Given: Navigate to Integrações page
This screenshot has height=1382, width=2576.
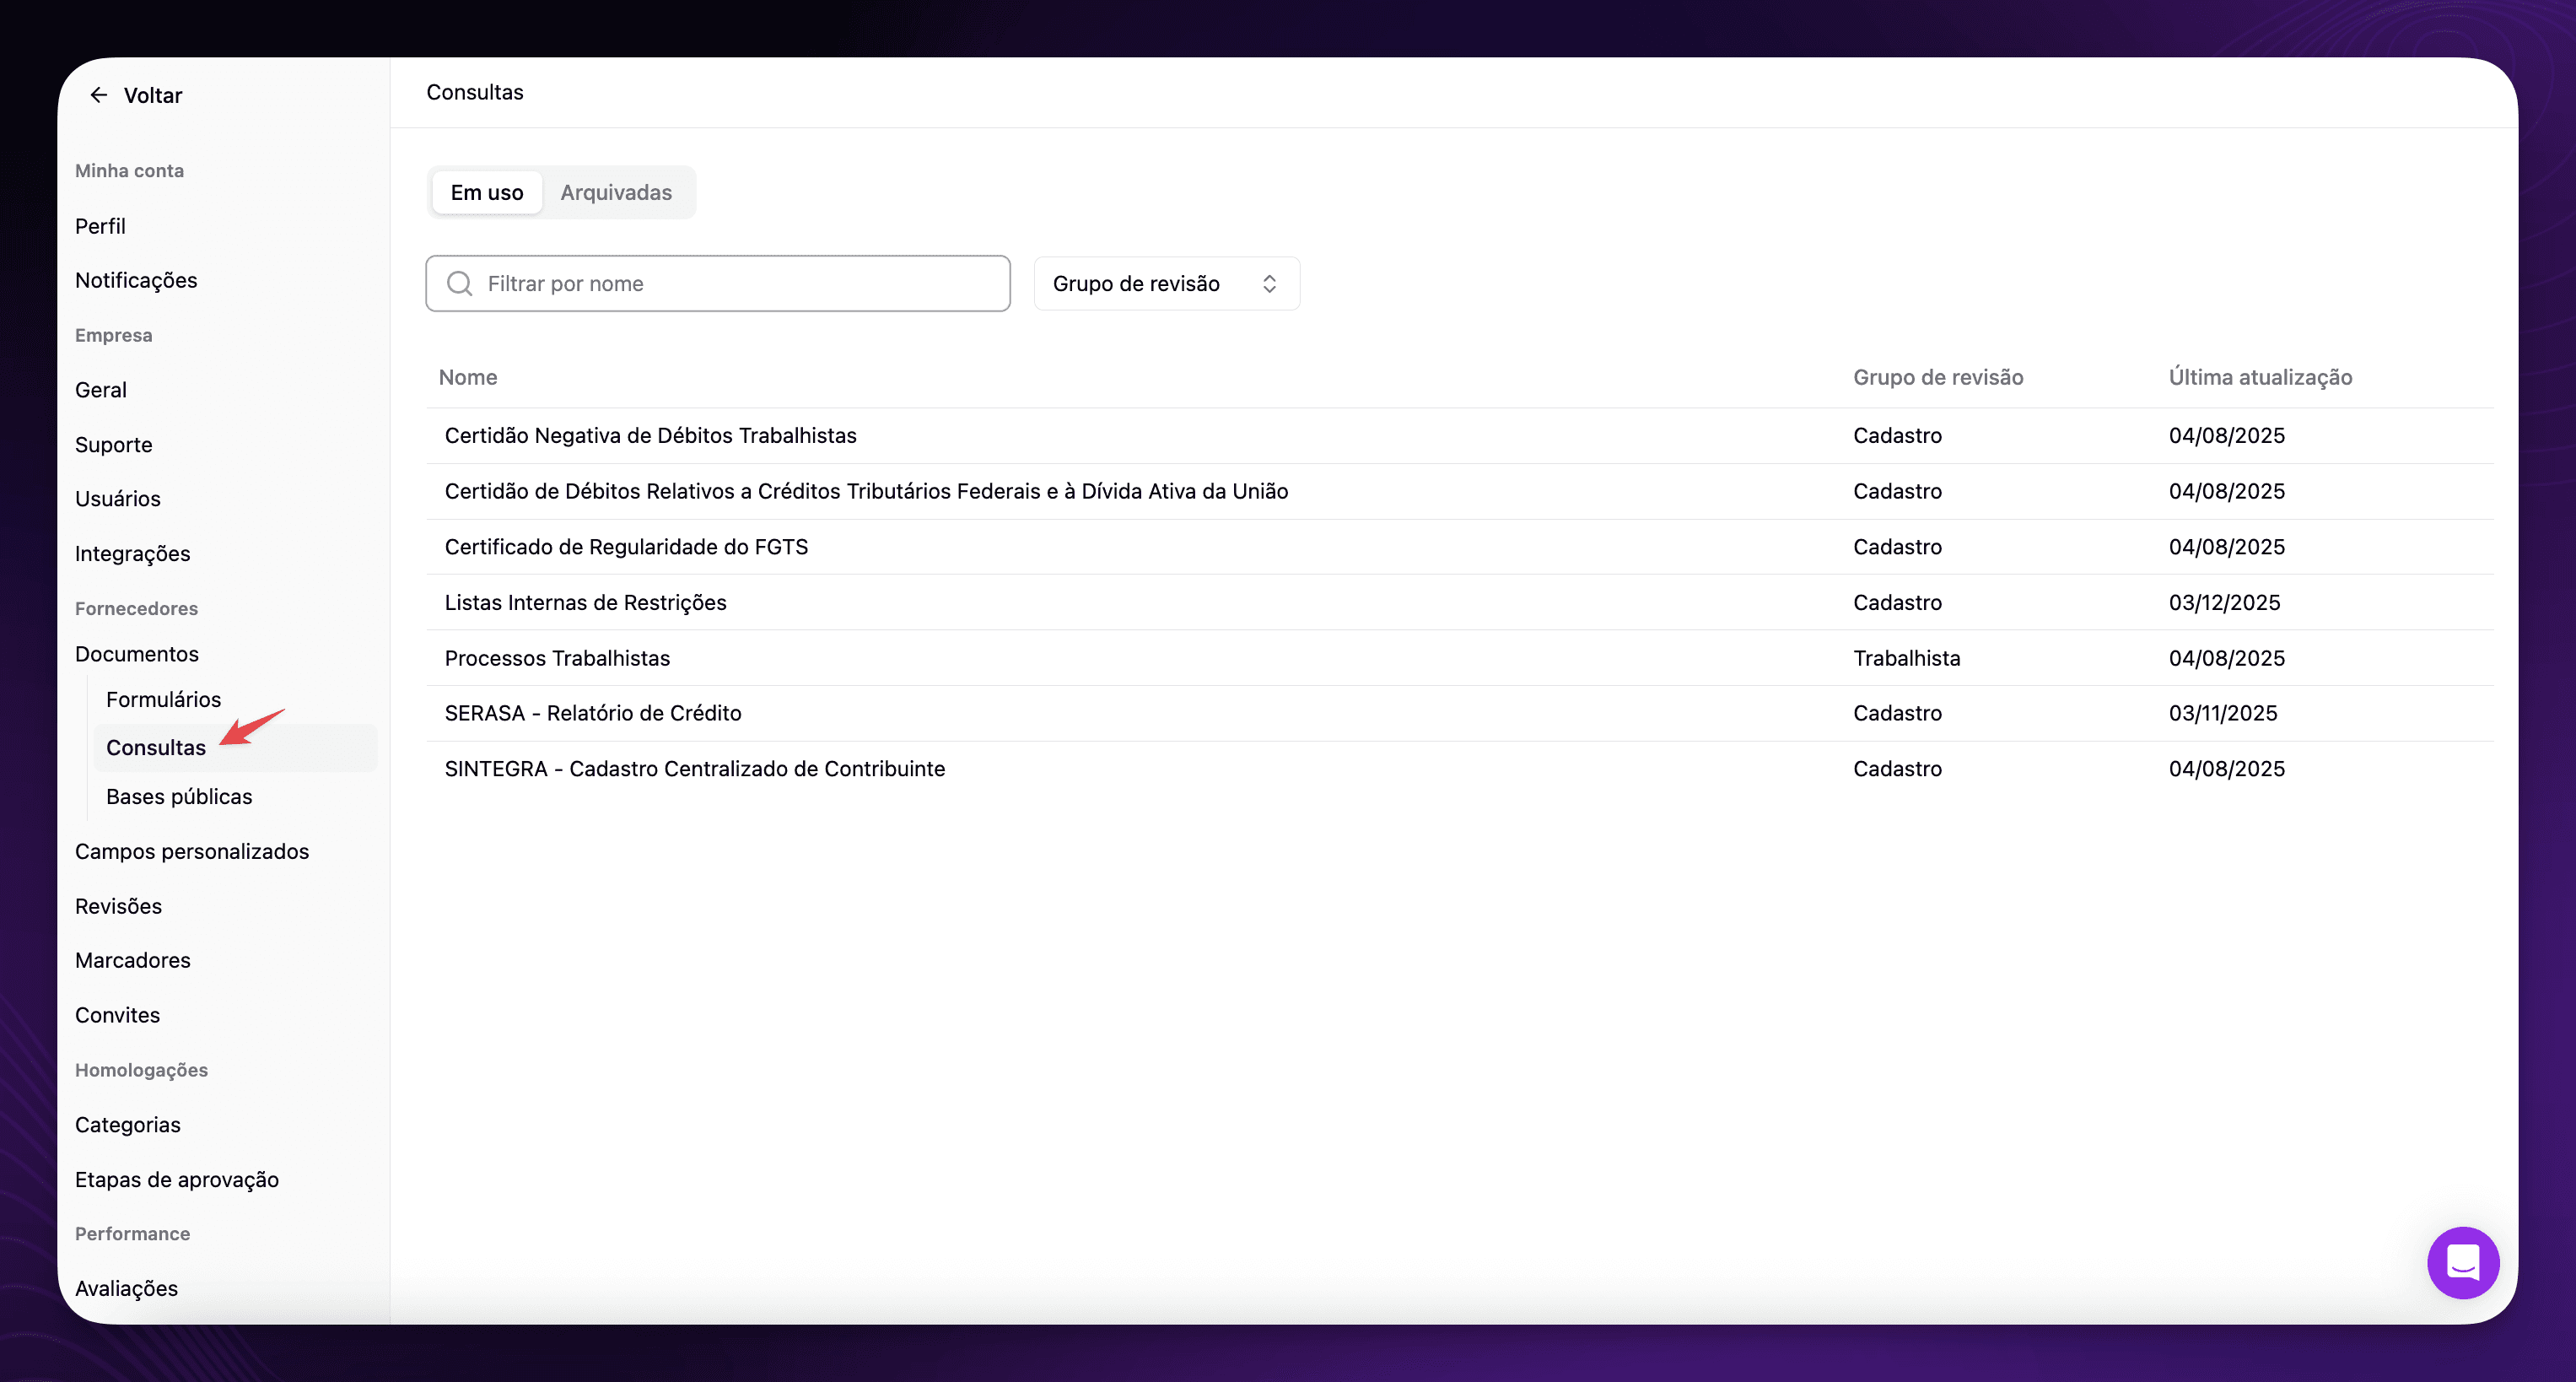Looking at the screenshot, I should coord(132,553).
